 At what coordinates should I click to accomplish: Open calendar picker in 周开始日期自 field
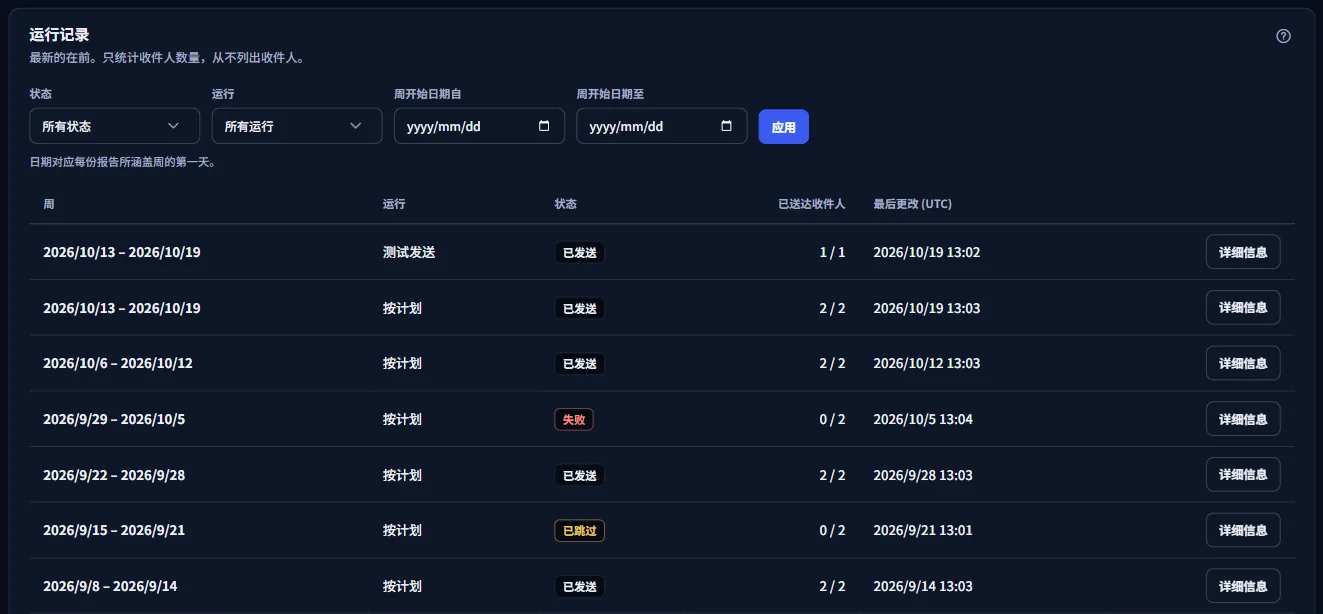coord(544,126)
